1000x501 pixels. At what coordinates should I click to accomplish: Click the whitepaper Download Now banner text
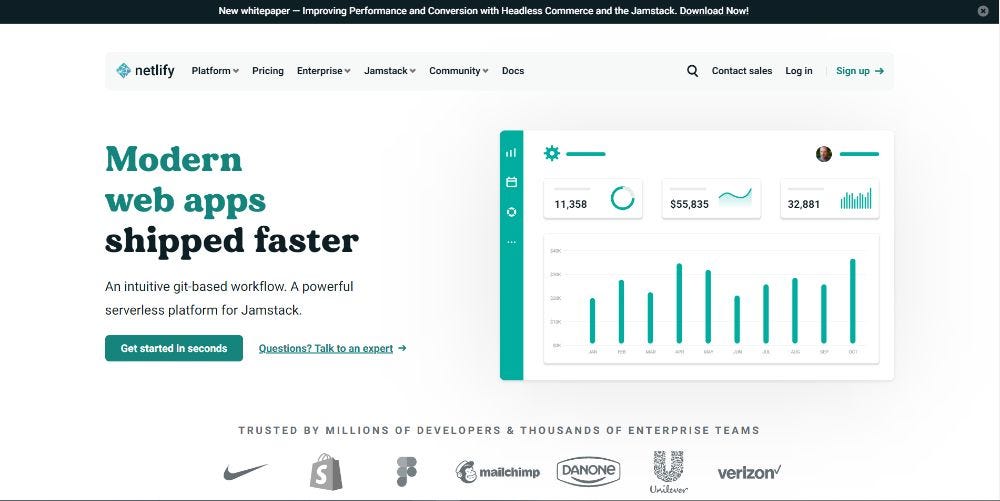483,11
